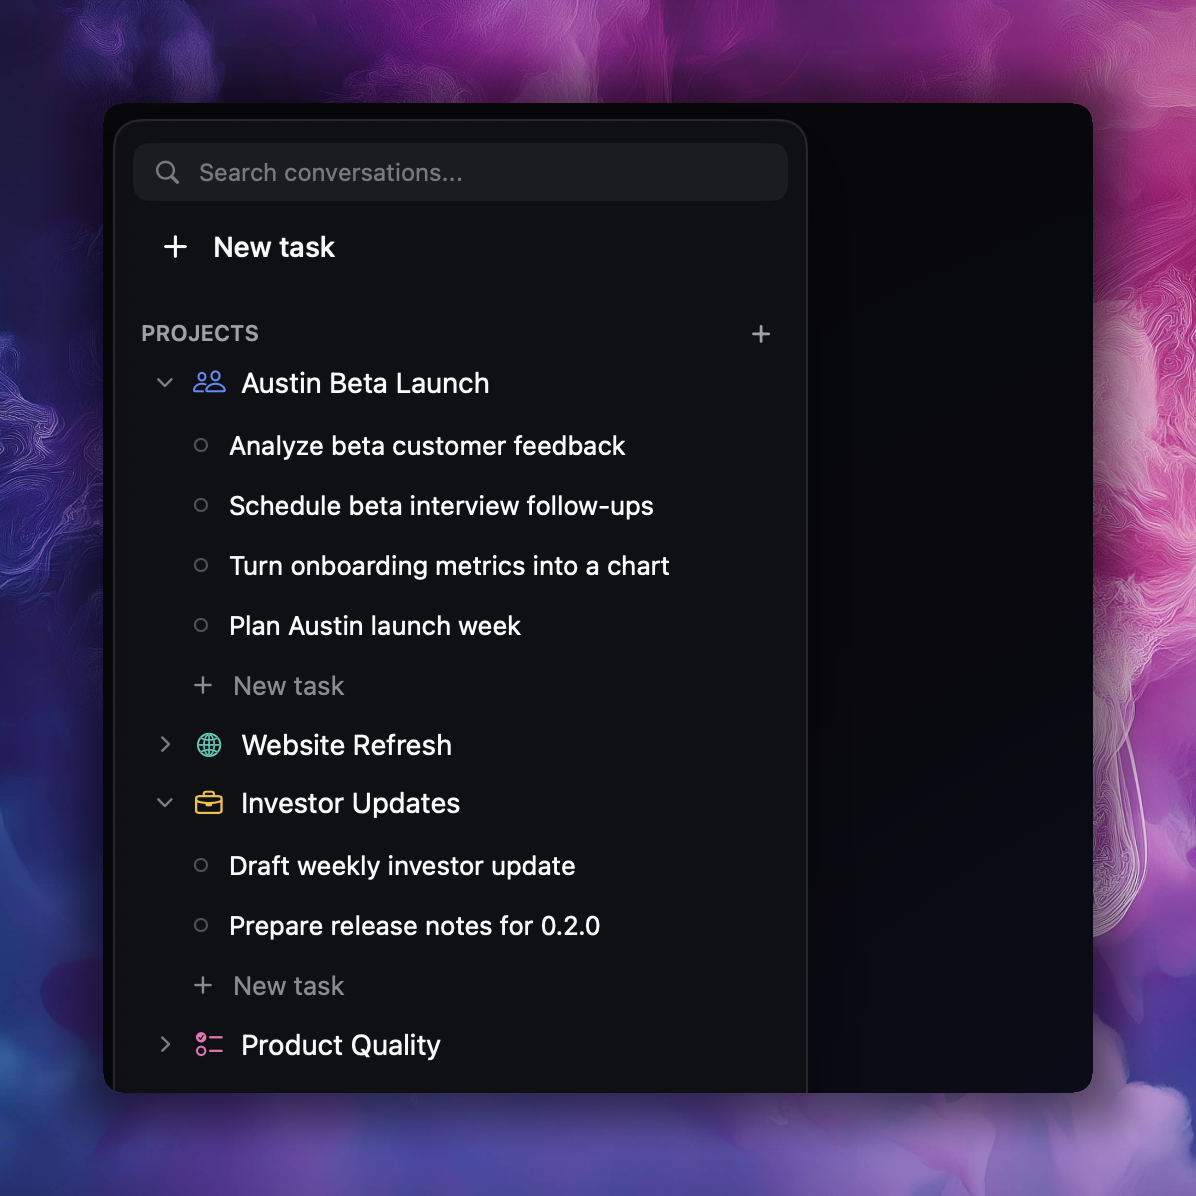Expand the Website Refresh project
This screenshot has height=1196, width=1196.
(x=165, y=744)
